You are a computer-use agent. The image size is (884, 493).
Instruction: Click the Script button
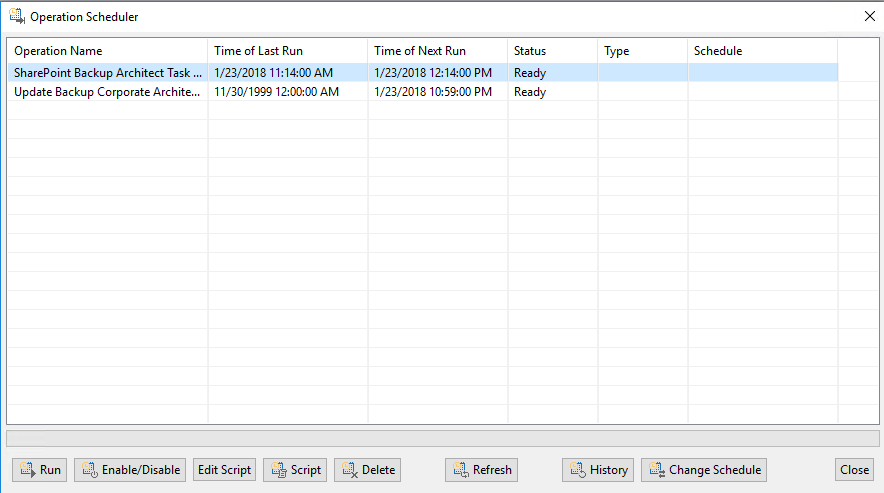pyautogui.click(x=295, y=470)
